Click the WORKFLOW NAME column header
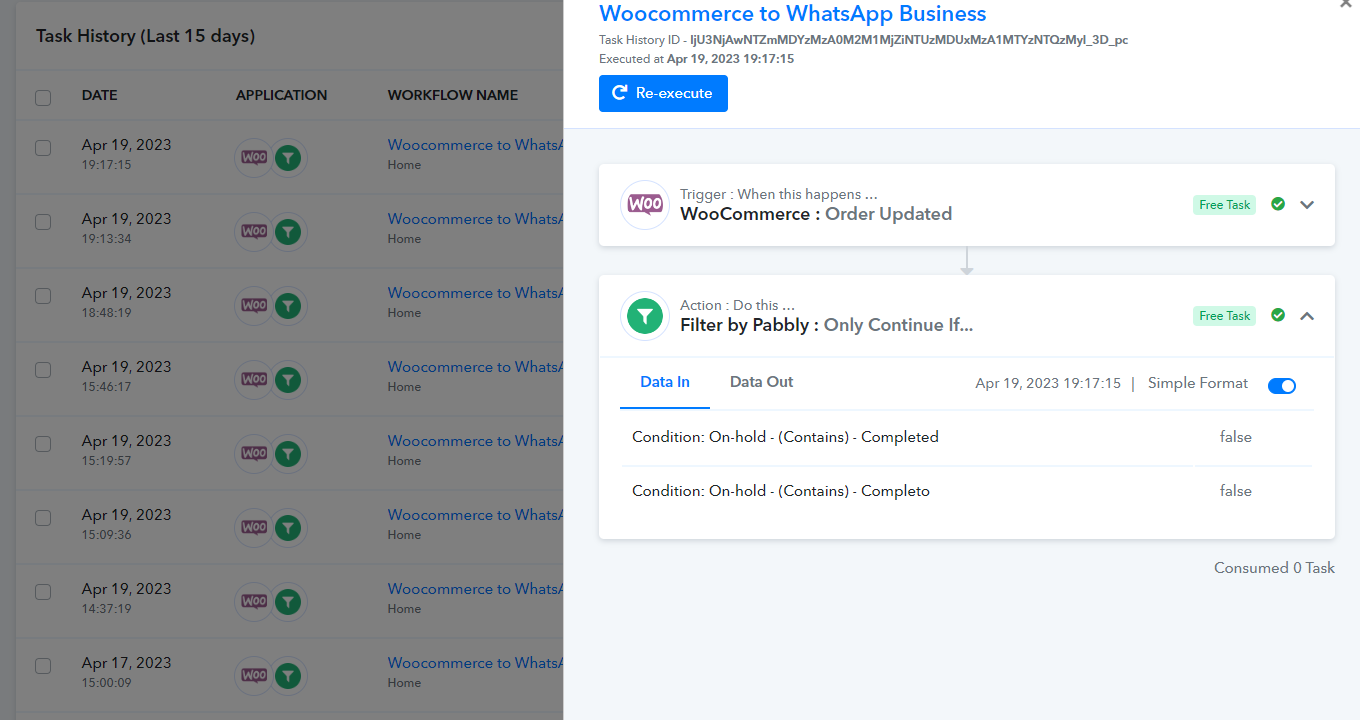The width and height of the screenshot is (1360, 720). (453, 96)
